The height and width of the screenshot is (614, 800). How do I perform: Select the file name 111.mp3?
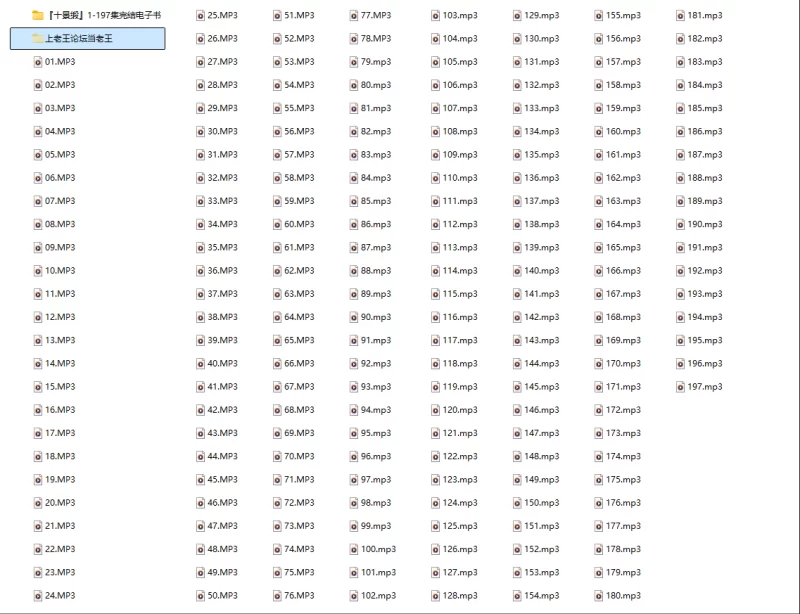[x=460, y=201]
